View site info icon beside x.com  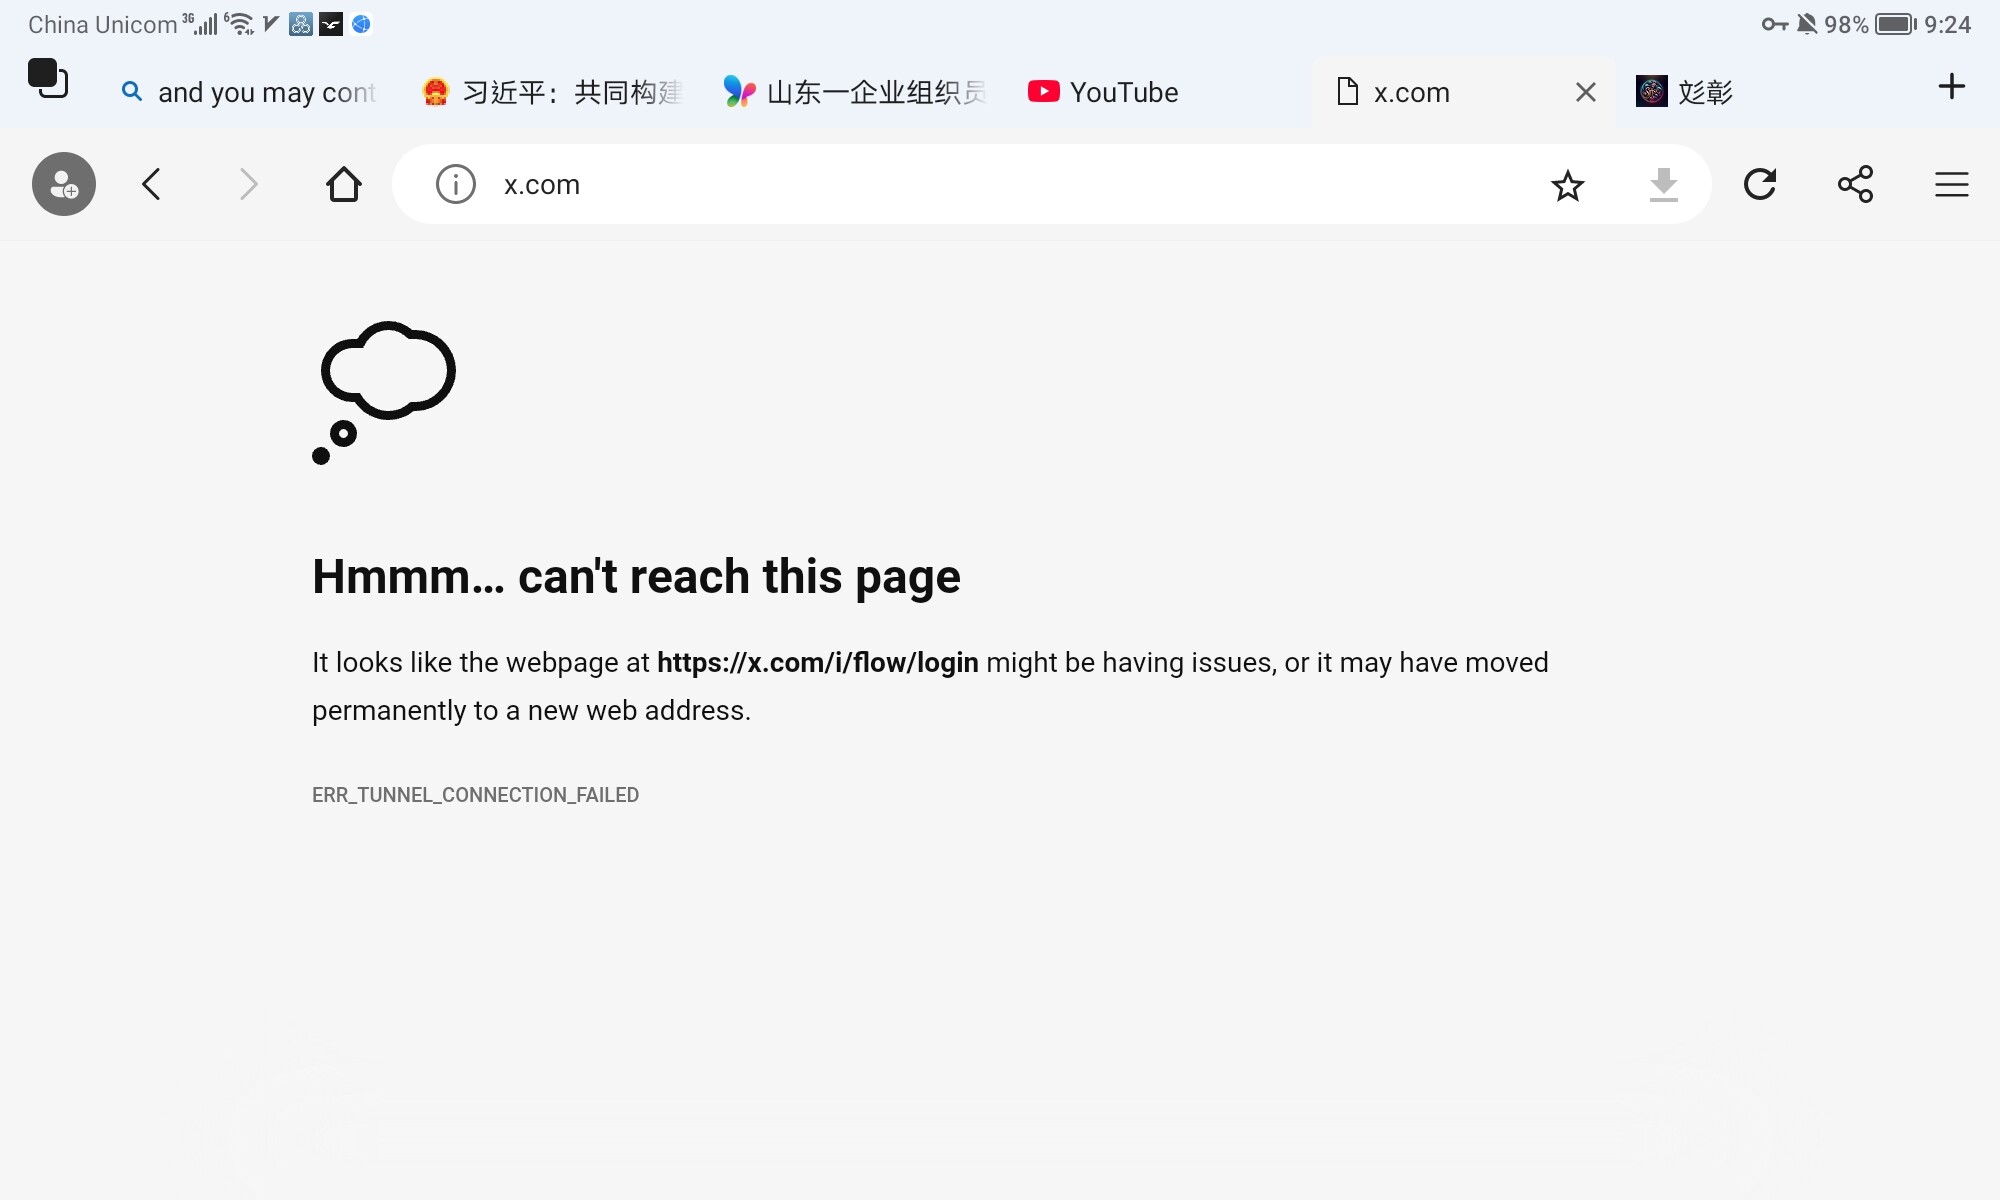(456, 184)
